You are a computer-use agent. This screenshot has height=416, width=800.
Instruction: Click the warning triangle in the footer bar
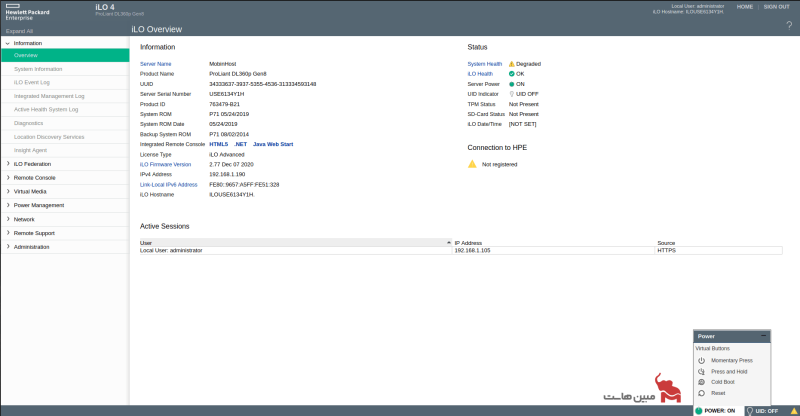coord(794,411)
